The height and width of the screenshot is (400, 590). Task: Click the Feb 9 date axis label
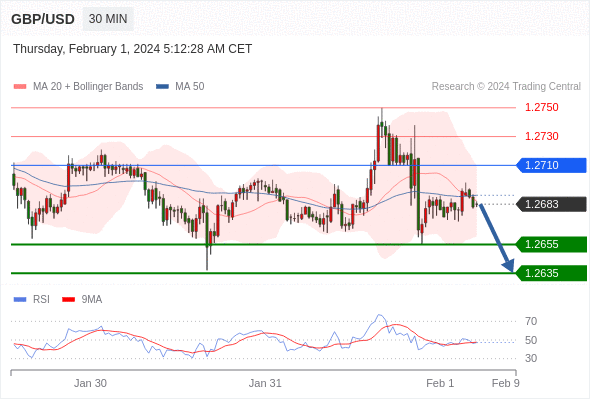[x=506, y=383]
